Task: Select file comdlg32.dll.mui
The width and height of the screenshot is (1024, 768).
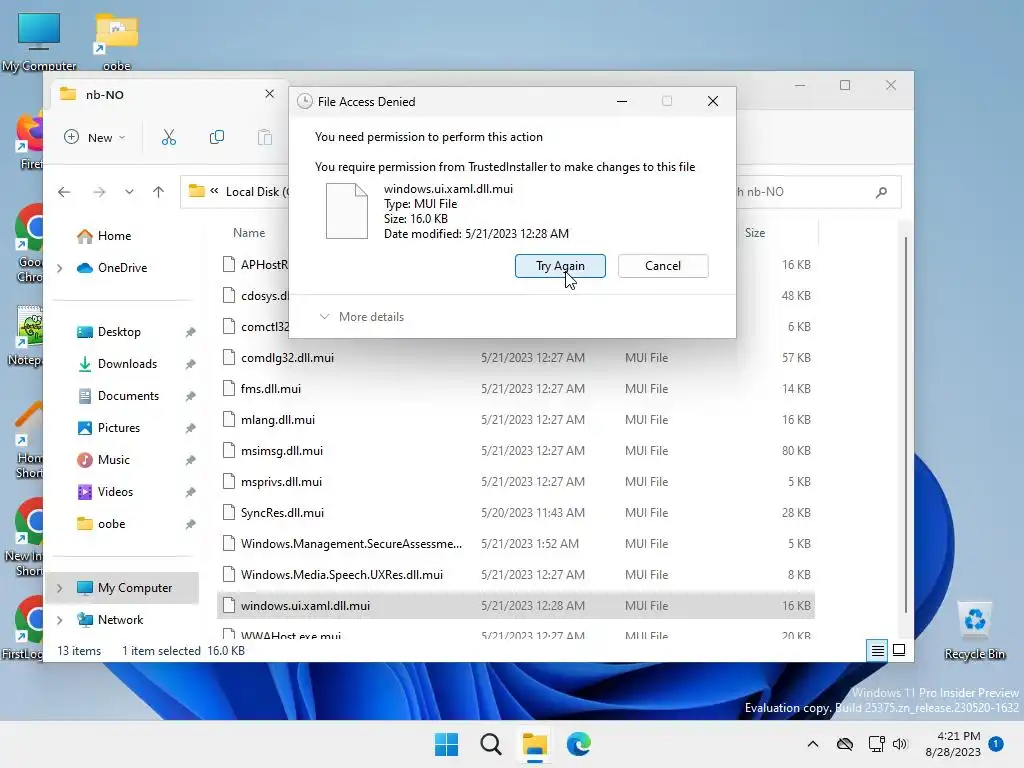Action: click(x=516, y=358)
